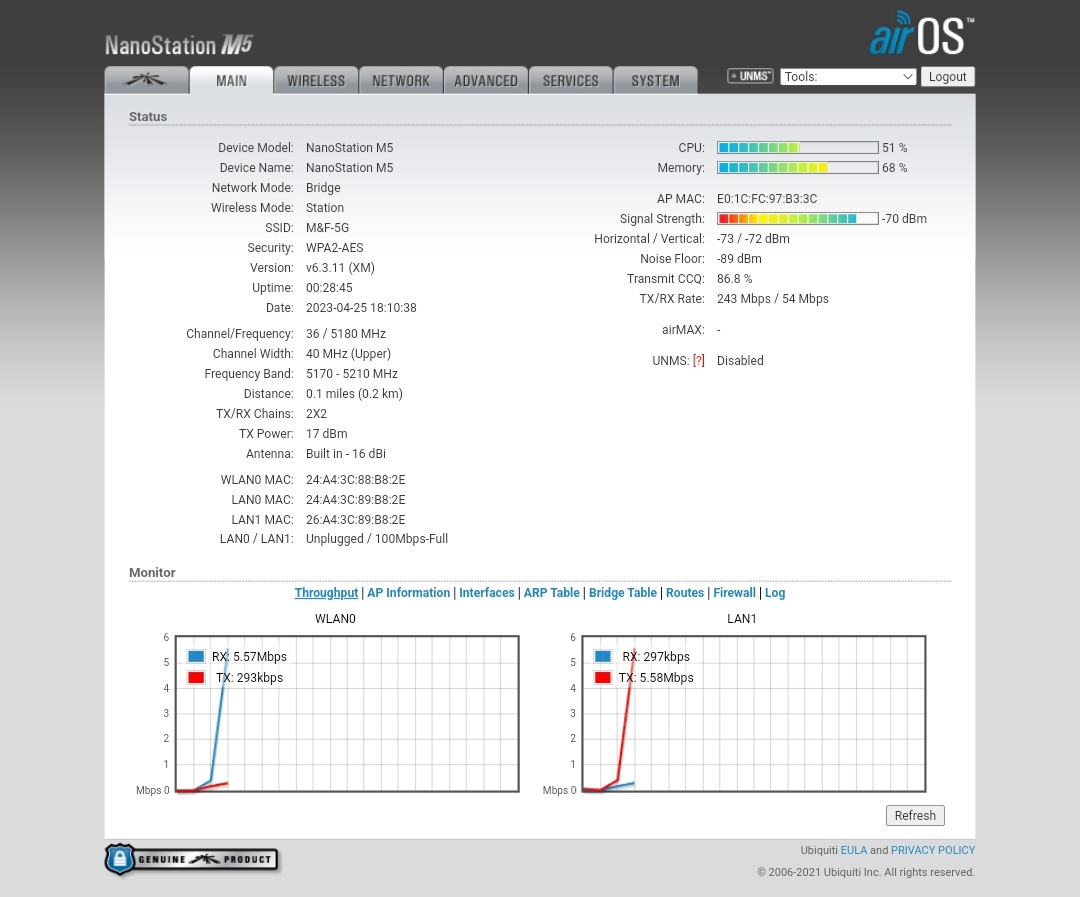Switch to the MAIN tab
The height and width of the screenshot is (897, 1080).
pos(231,80)
